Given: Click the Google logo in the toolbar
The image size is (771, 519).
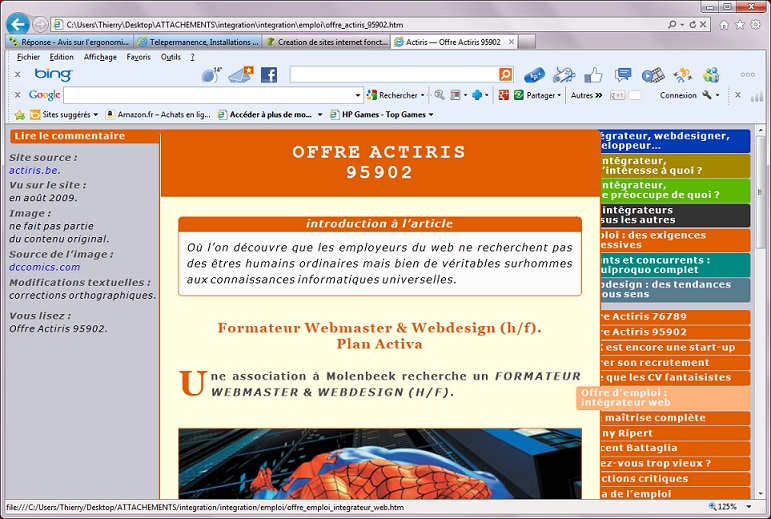Looking at the screenshot, I should tap(44, 95).
